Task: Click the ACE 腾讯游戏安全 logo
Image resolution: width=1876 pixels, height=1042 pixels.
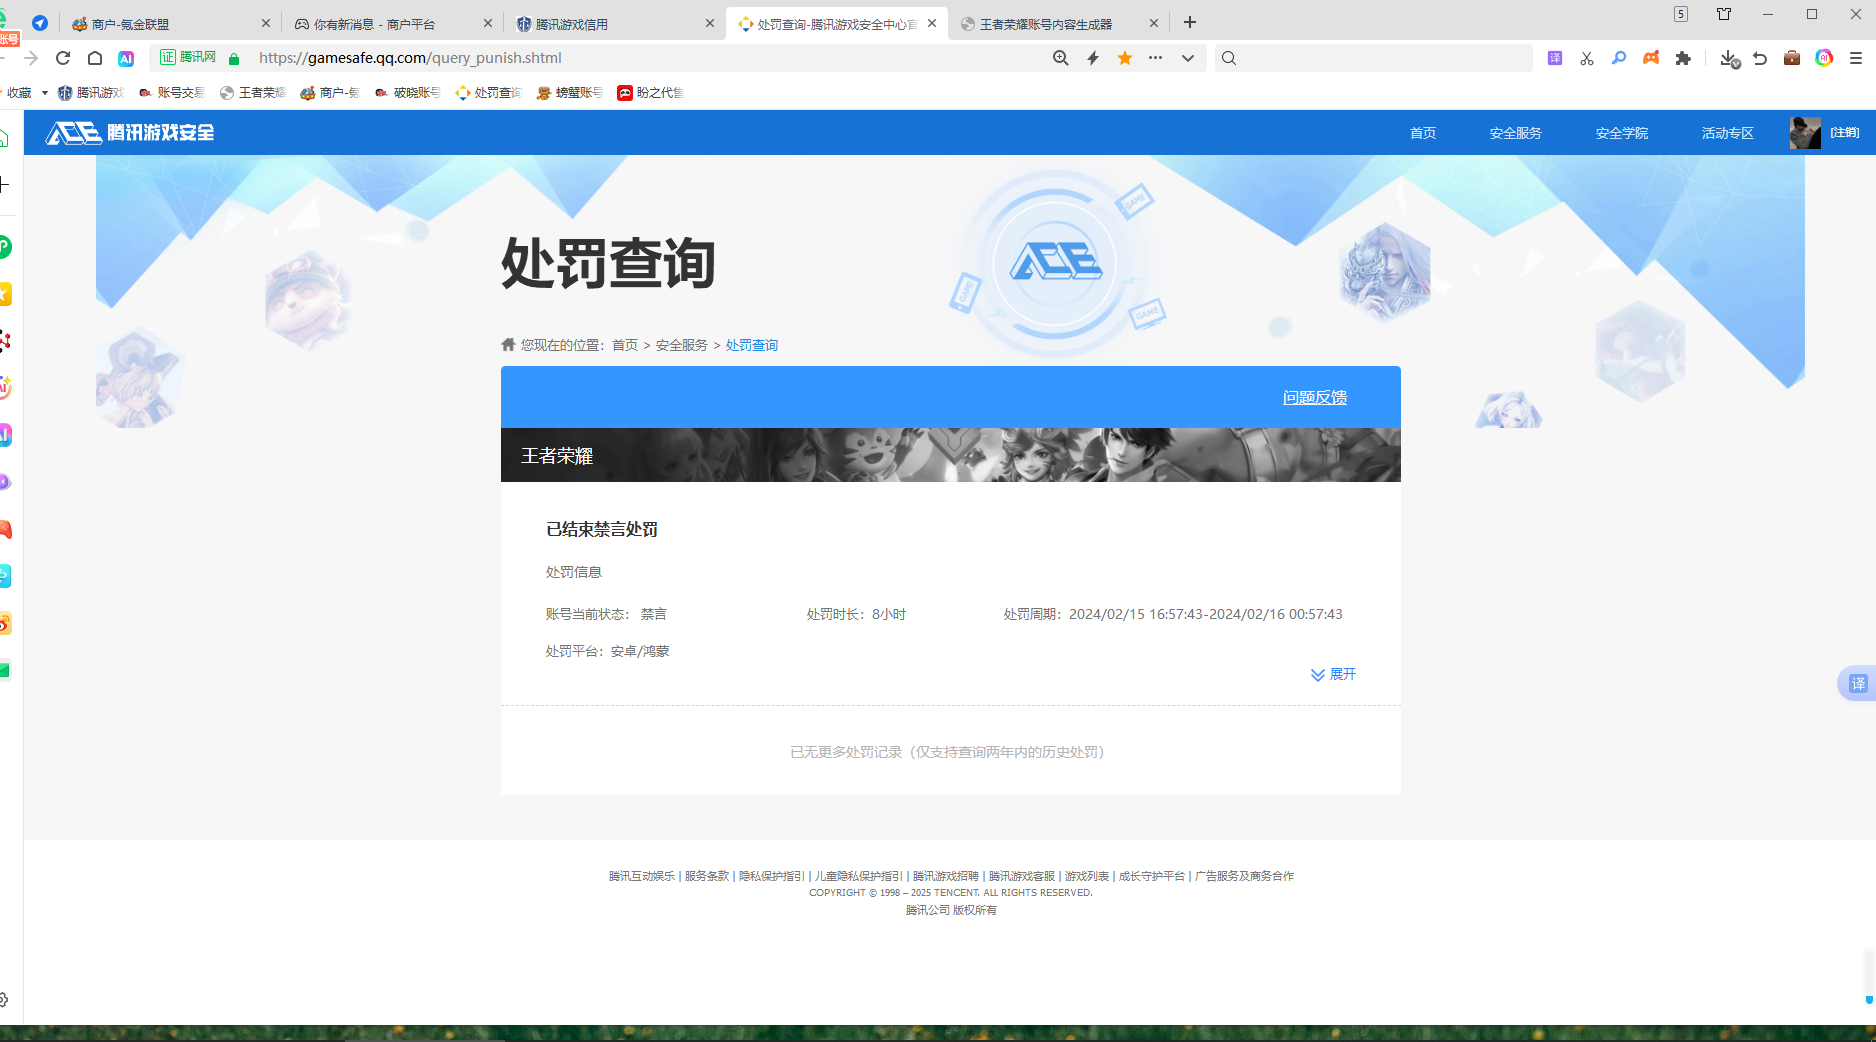Action: pyautogui.click(x=130, y=132)
